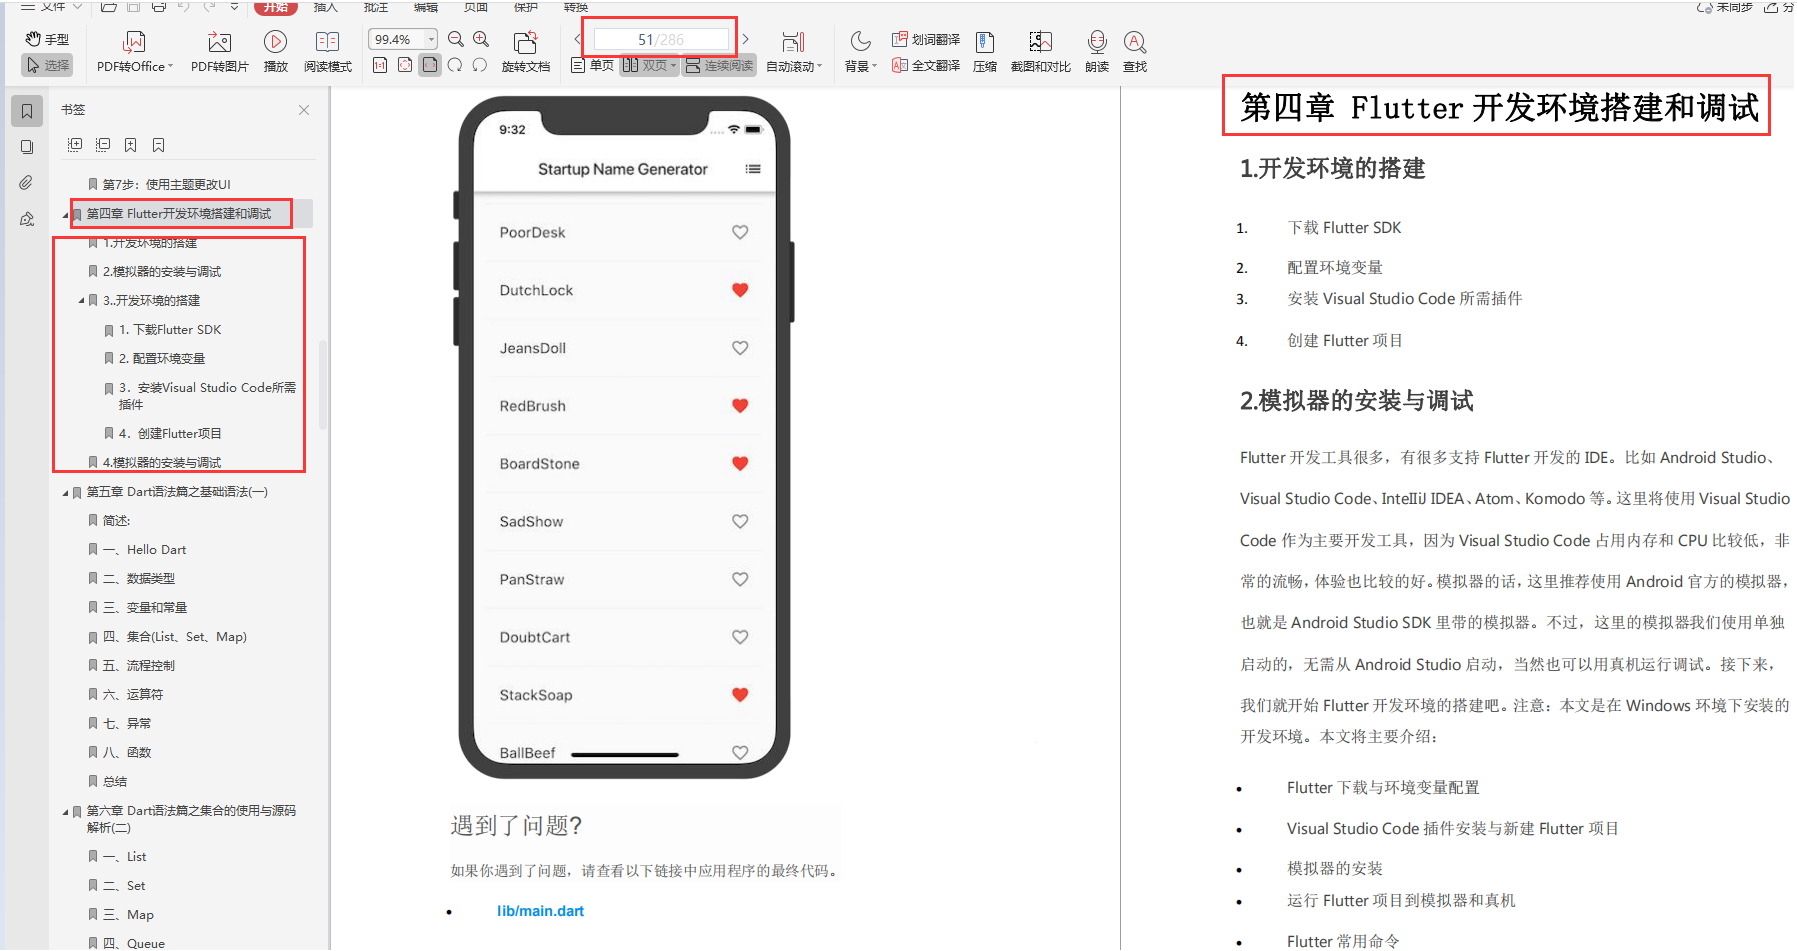
Task: Jump to bookmark 八、函数
Action: [127, 753]
